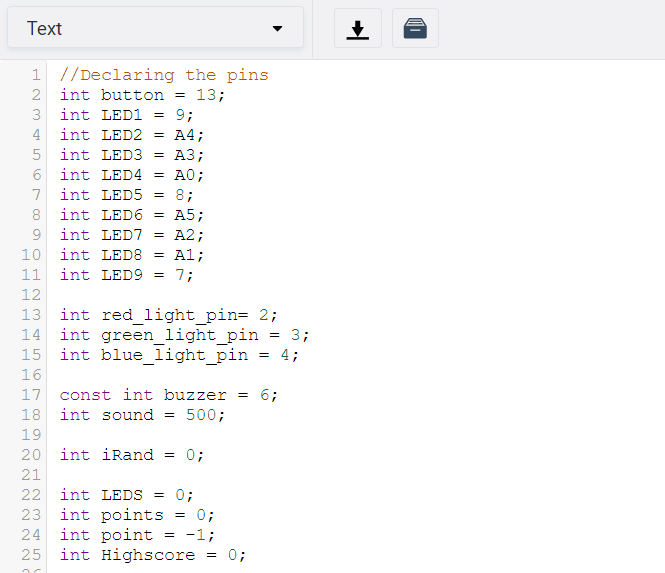Click the dropdown arrow beside Text

[x=277, y=29]
